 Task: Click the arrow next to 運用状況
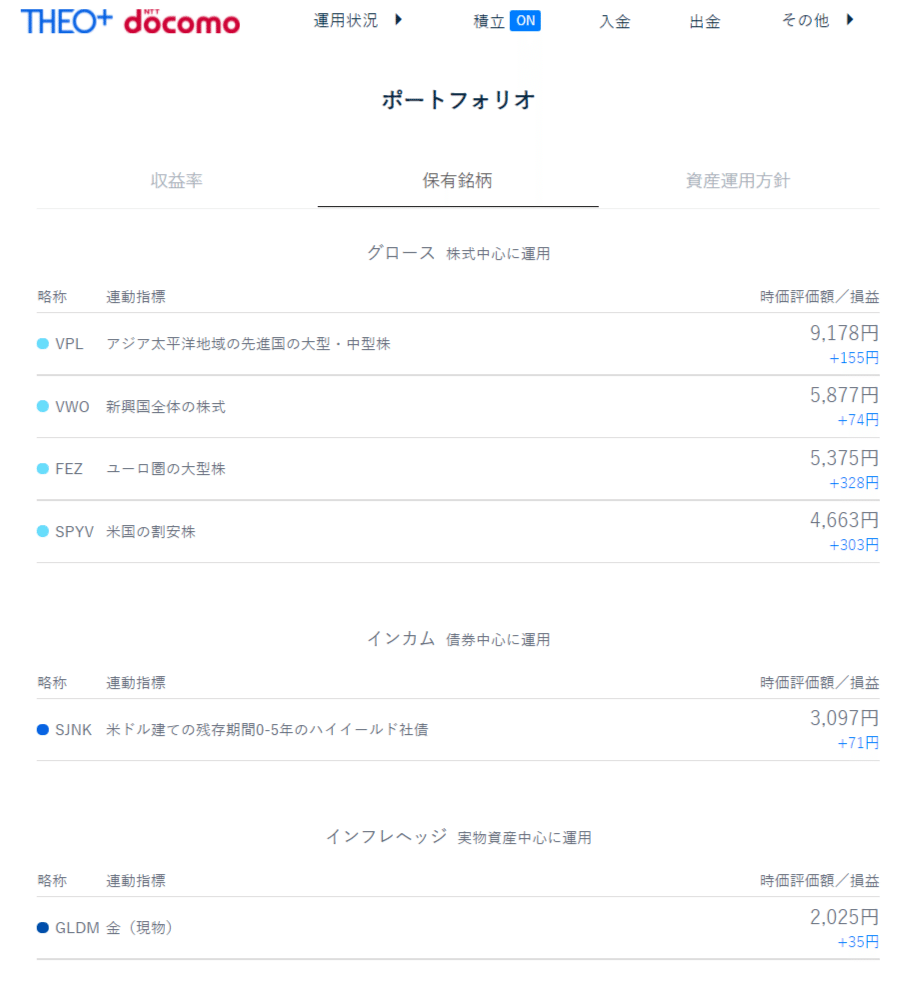click(398, 20)
